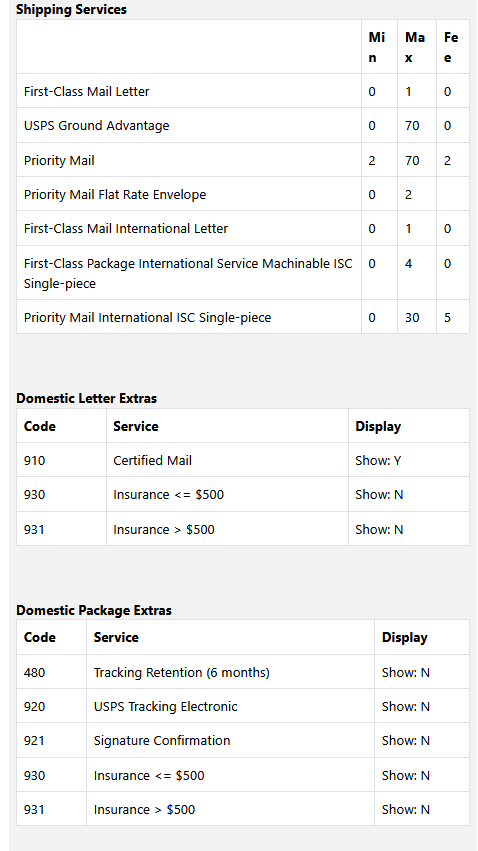Click the Fee value 5 in Shipping Services

[x=447, y=317]
